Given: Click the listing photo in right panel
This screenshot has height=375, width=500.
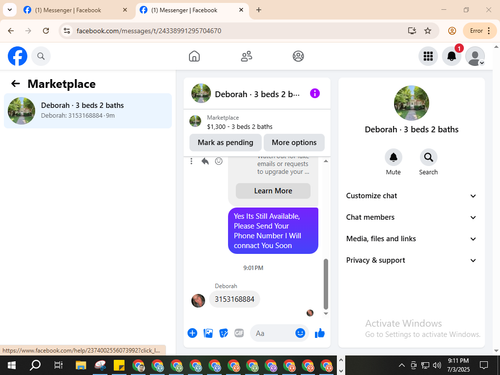Looking at the screenshot, I should pyautogui.click(x=411, y=103).
